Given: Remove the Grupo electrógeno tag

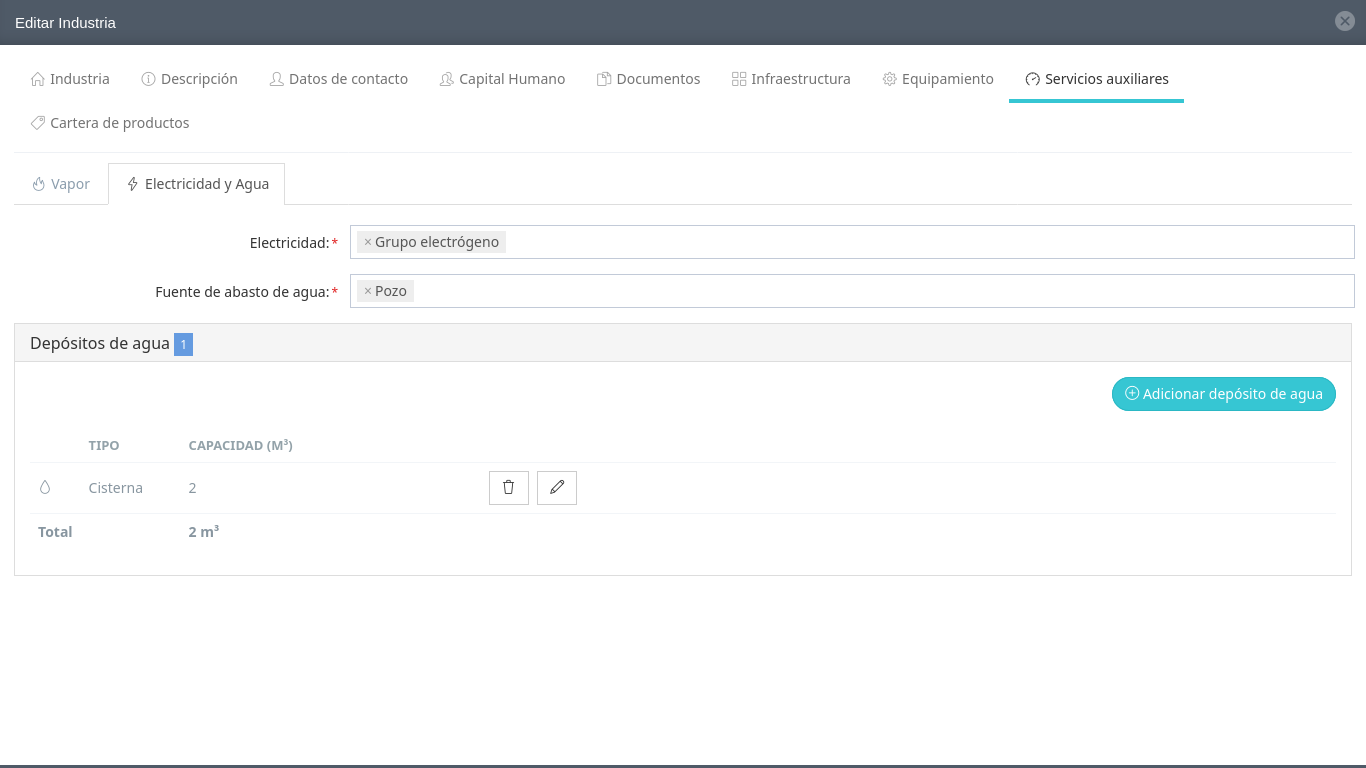Looking at the screenshot, I should pyautogui.click(x=368, y=242).
